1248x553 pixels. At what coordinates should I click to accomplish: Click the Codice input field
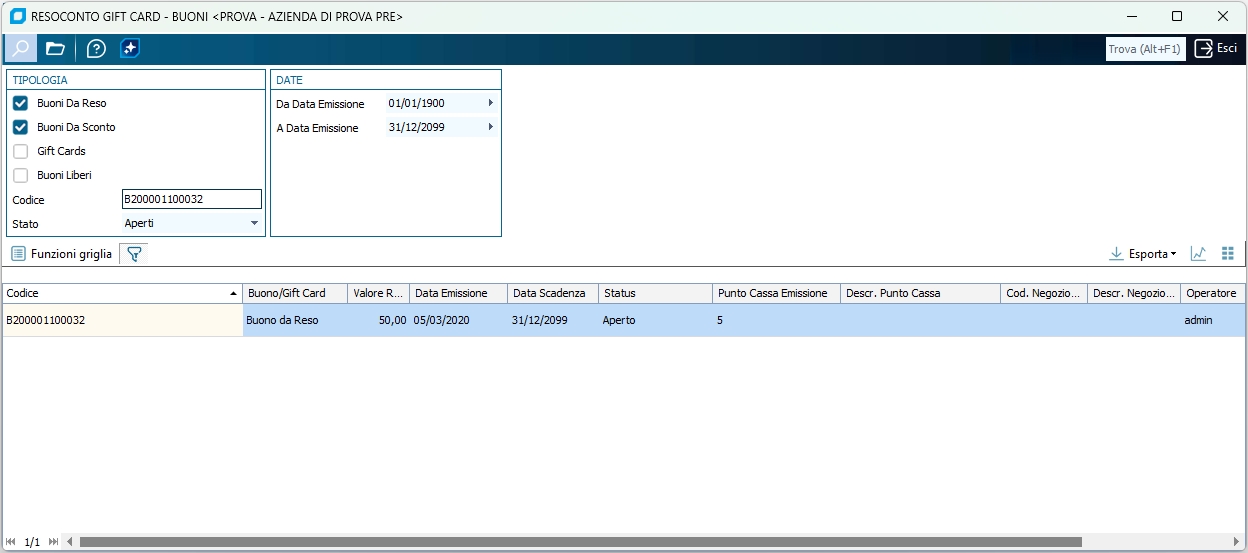click(x=191, y=199)
